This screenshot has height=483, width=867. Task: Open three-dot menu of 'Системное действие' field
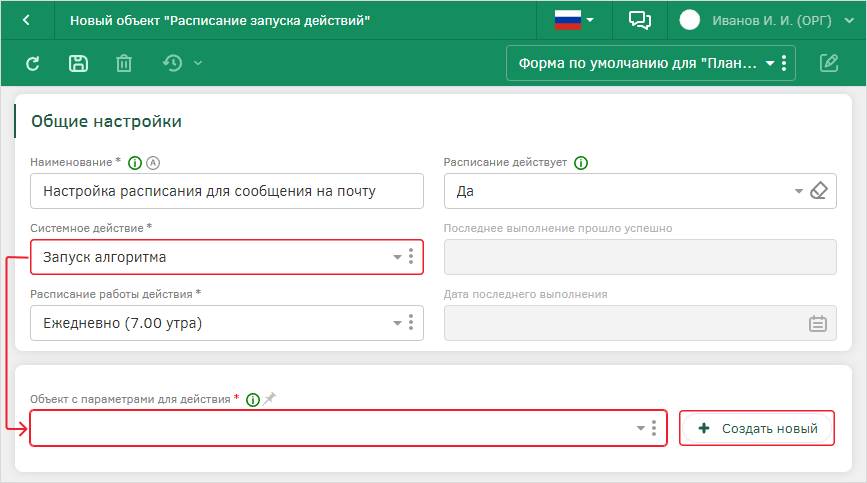(x=411, y=257)
